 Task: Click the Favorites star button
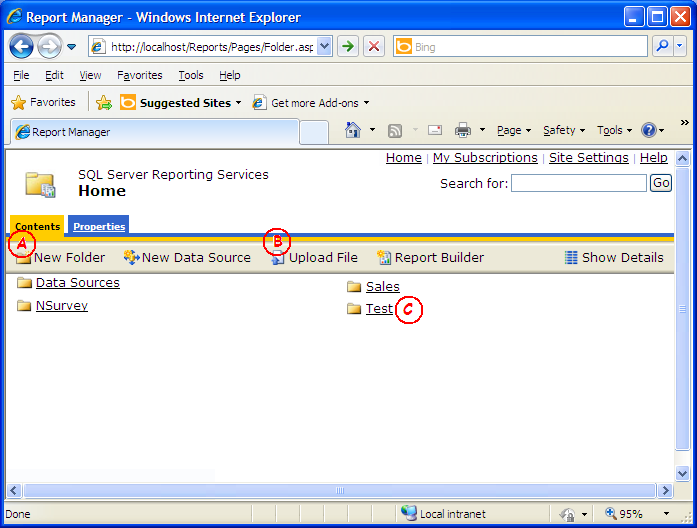tap(43, 103)
